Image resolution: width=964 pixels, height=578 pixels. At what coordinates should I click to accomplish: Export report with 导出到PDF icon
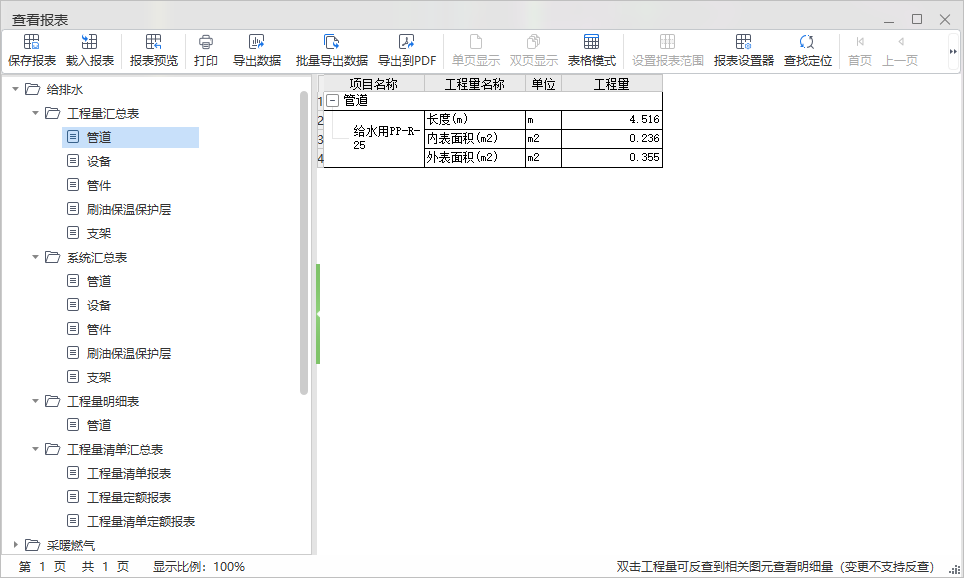coord(406,42)
